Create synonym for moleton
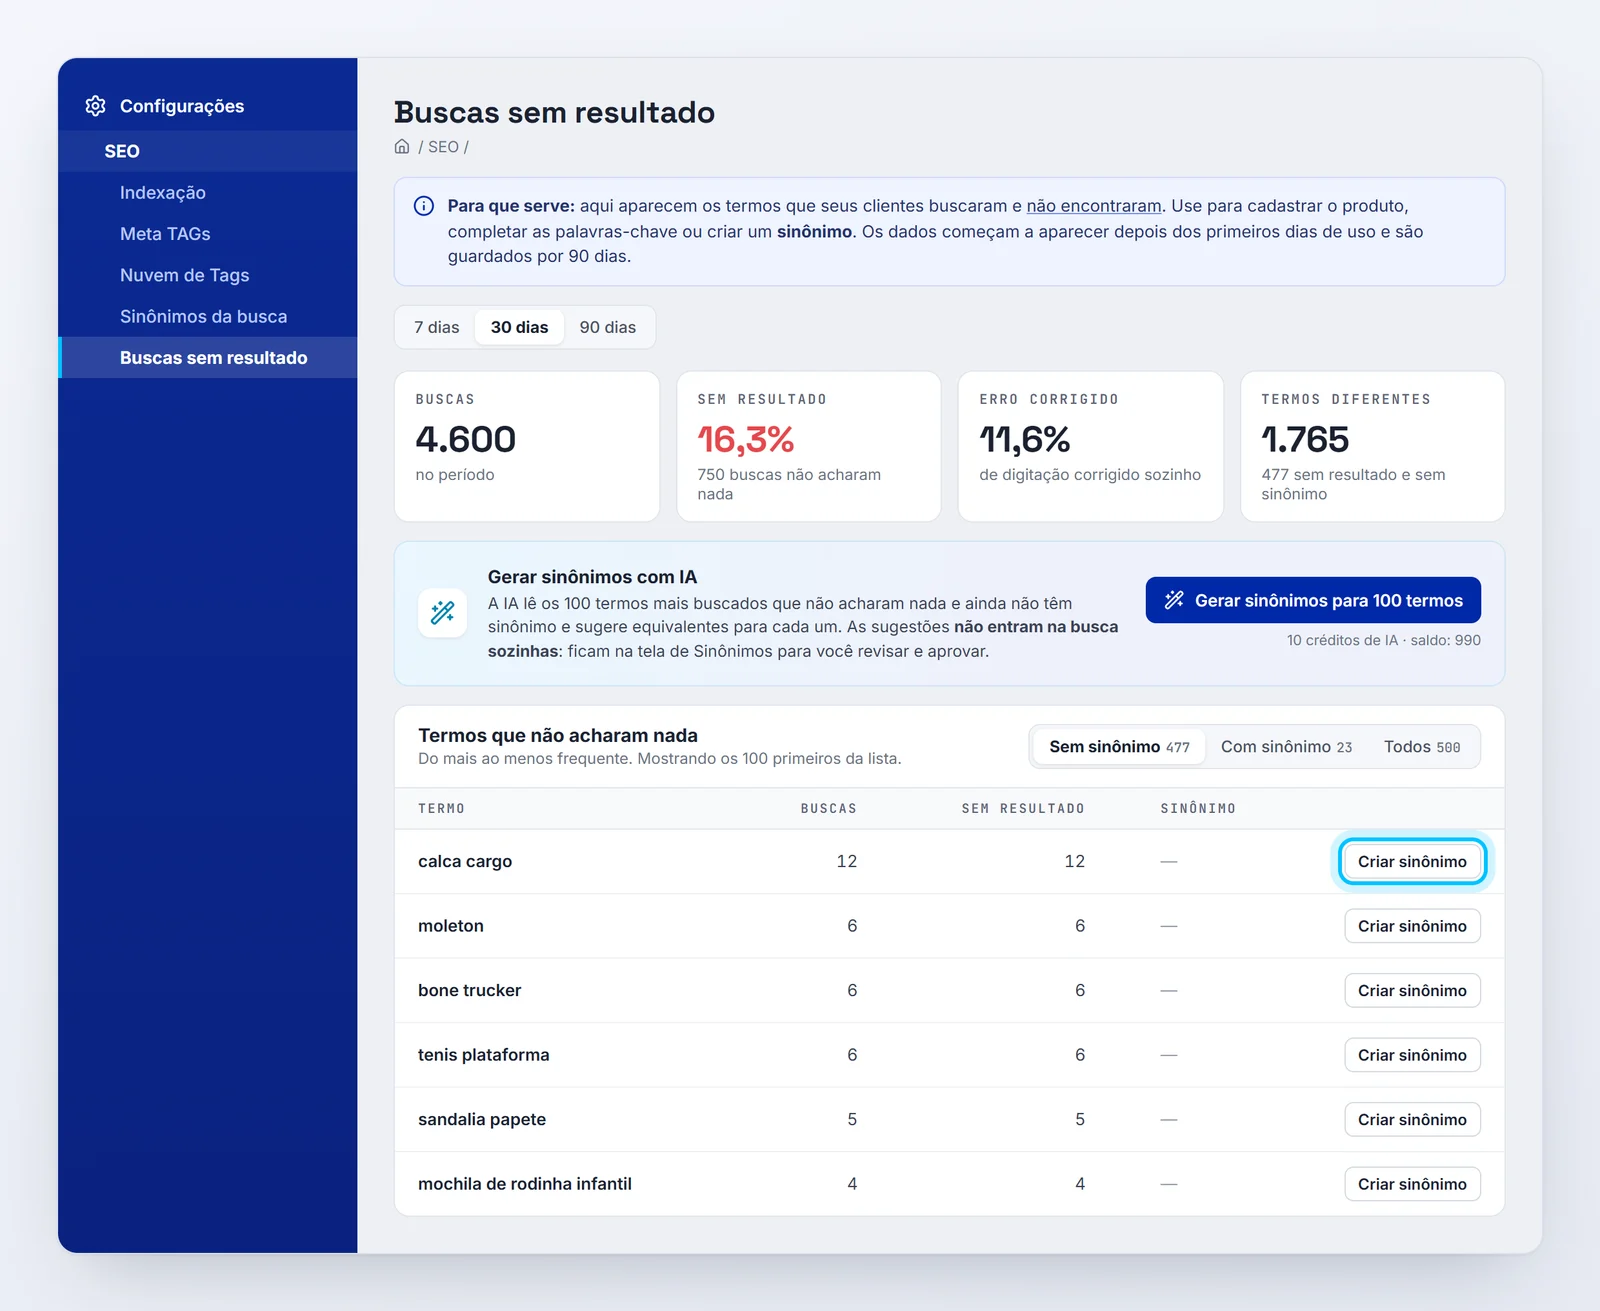The image size is (1600, 1311). [1412, 926]
